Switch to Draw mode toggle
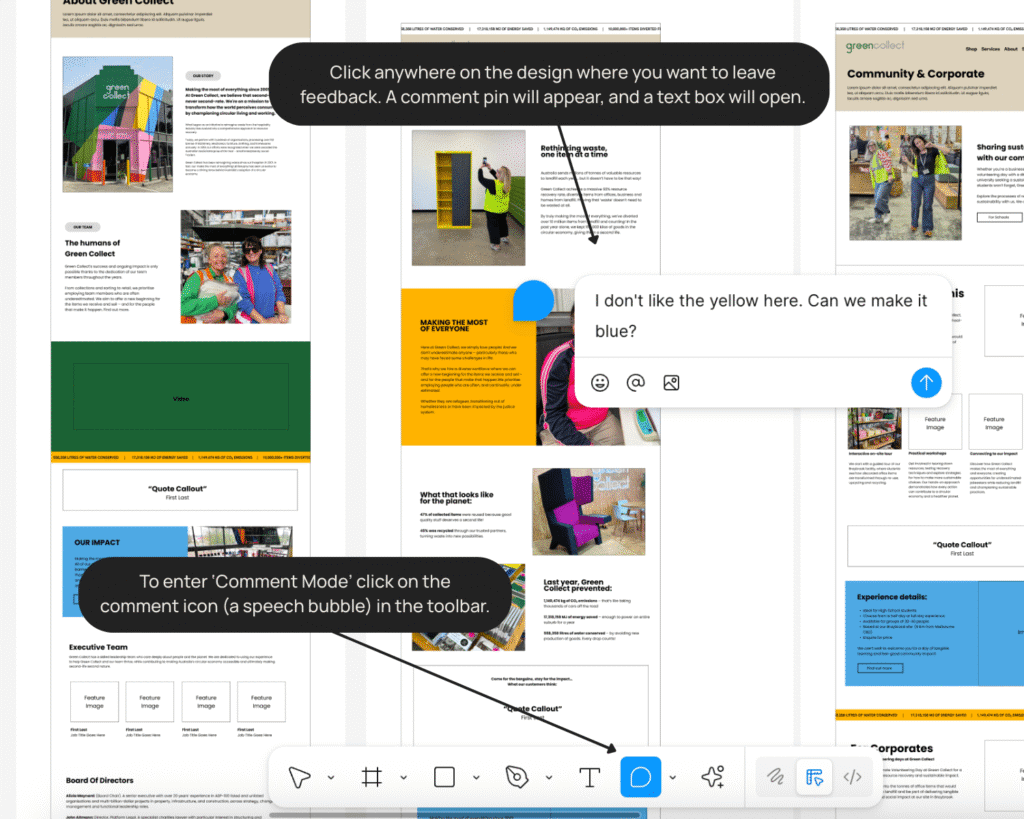The image size is (1024, 819). click(775, 777)
